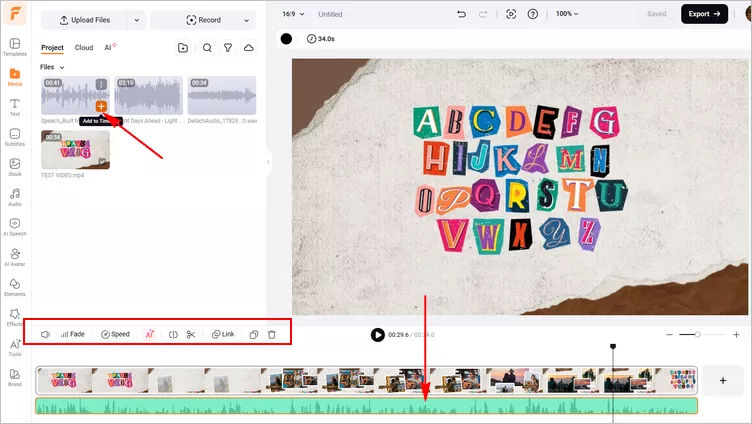Open the help question mark icon
This screenshot has height=424, width=752.
click(532, 14)
